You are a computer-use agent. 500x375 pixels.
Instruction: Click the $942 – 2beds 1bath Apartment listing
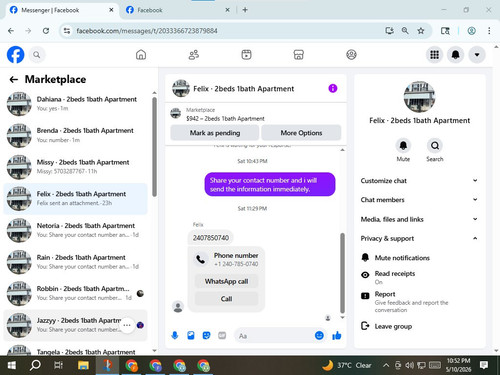click(225, 118)
